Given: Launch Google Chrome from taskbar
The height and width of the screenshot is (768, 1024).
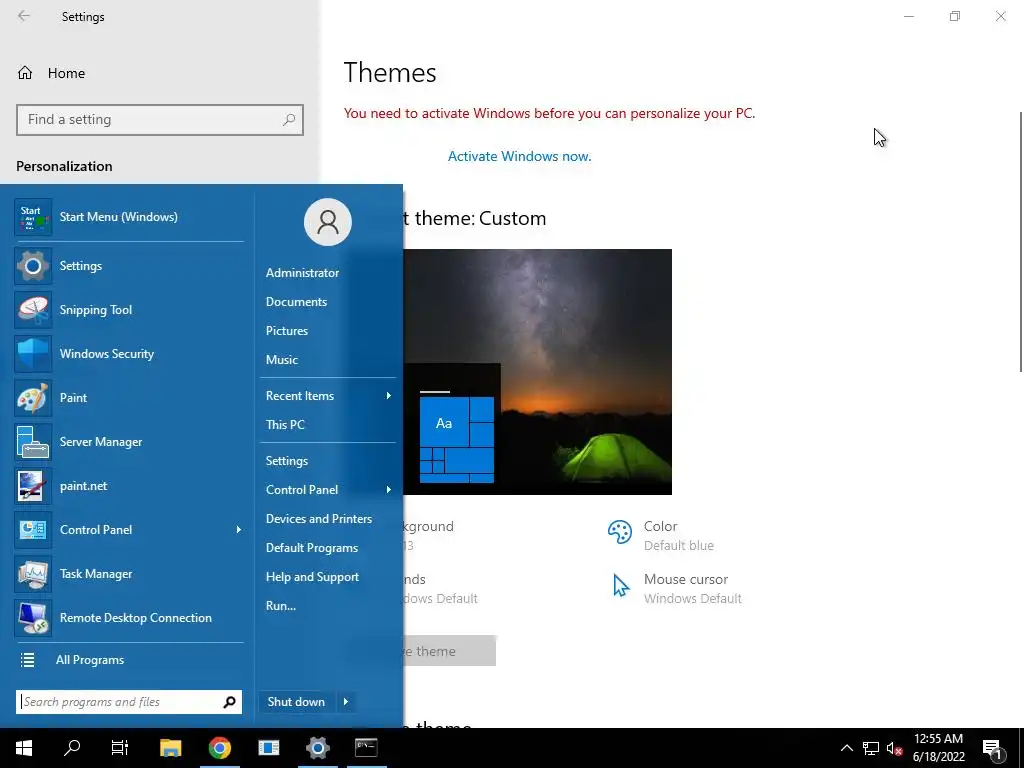Looking at the screenshot, I should tap(220, 748).
